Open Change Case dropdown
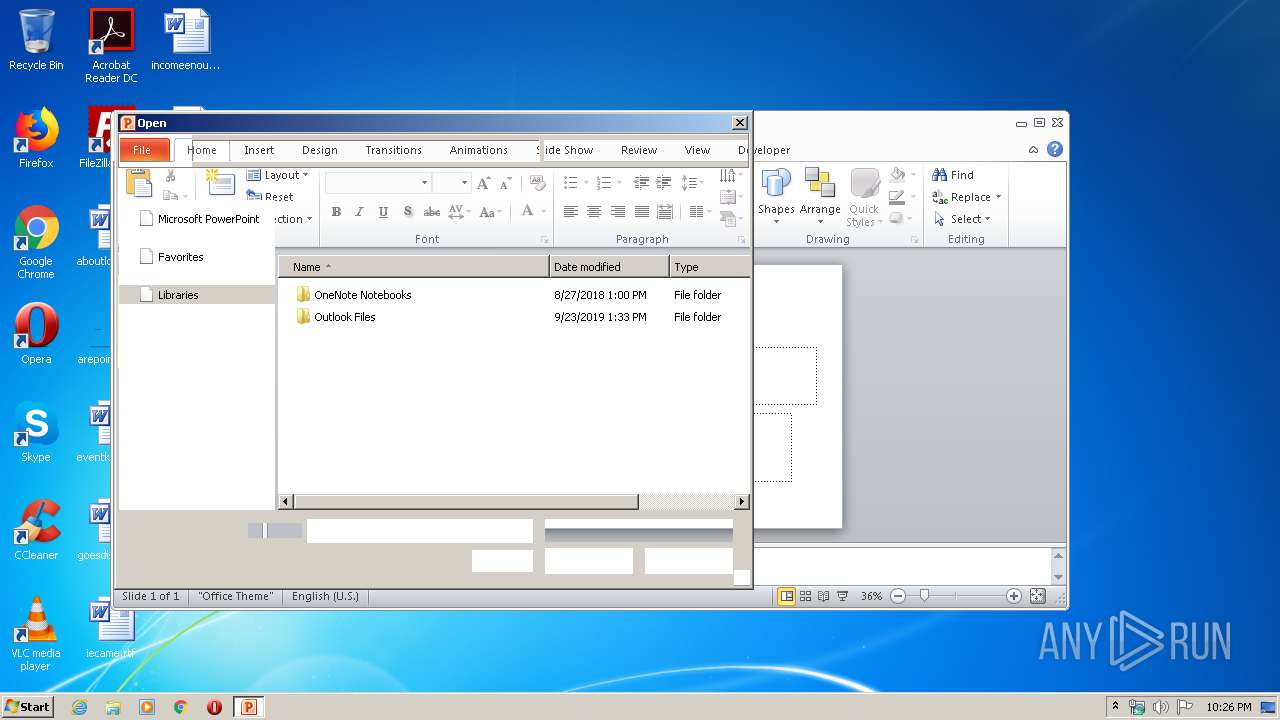 coord(490,212)
